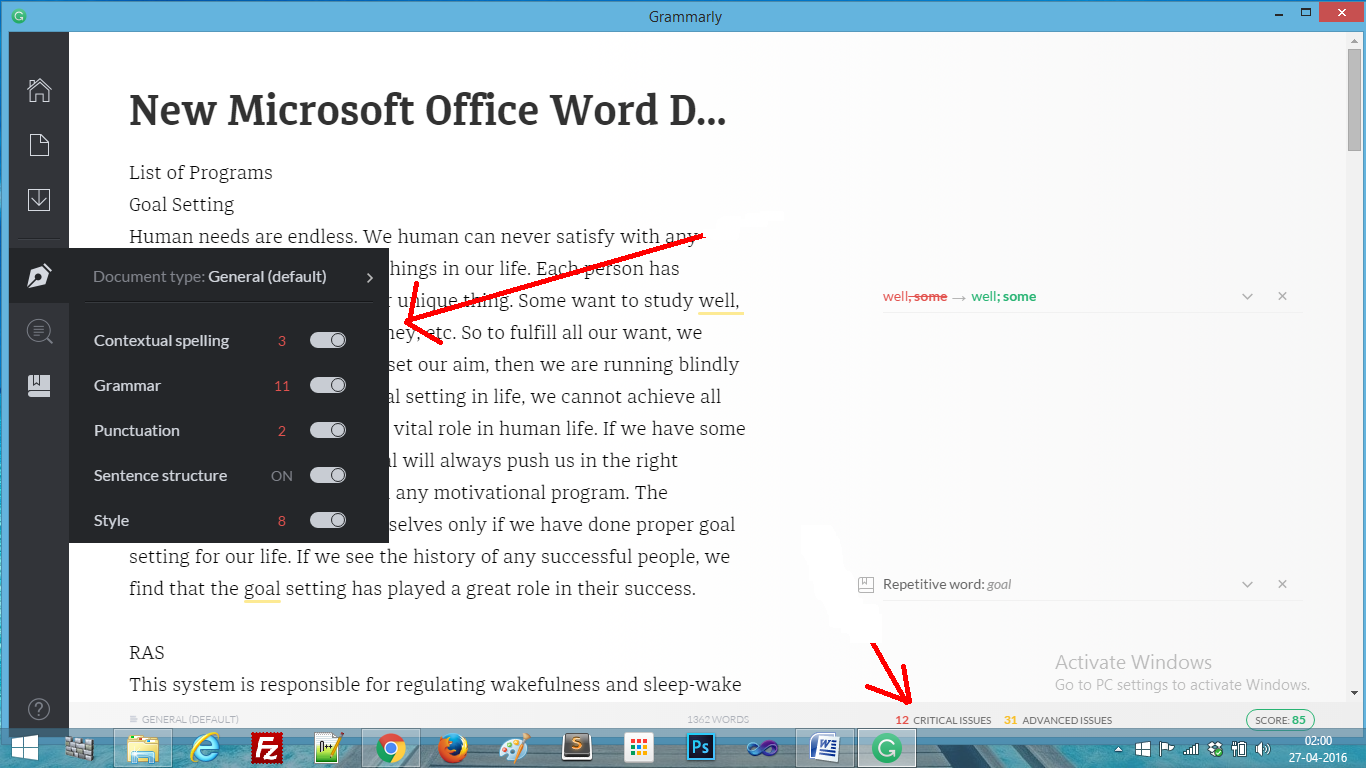The height and width of the screenshot is (768, 1366).
Task: Click the document title heading
Action: coord(428,110)
